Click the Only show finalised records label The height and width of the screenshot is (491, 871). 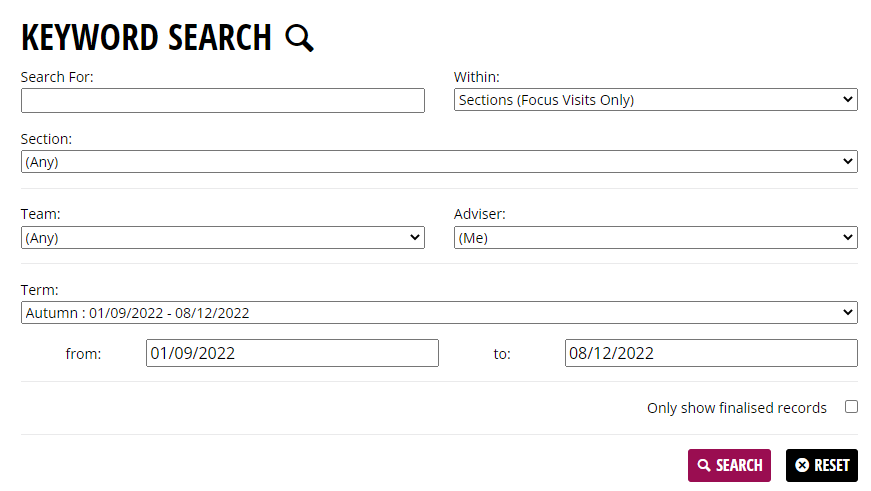coord(737,408)
